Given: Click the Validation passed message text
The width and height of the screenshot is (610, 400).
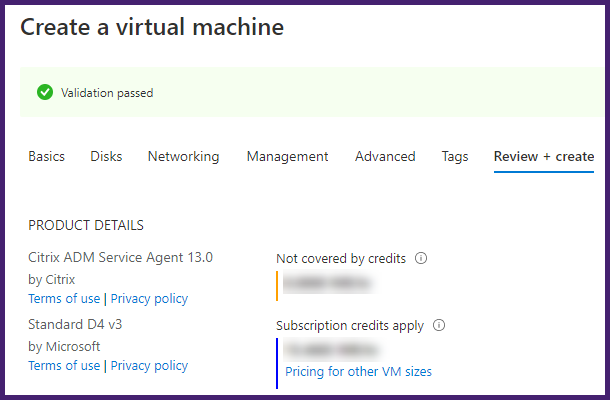Looking at the screenshot, I should click(107, 93).
